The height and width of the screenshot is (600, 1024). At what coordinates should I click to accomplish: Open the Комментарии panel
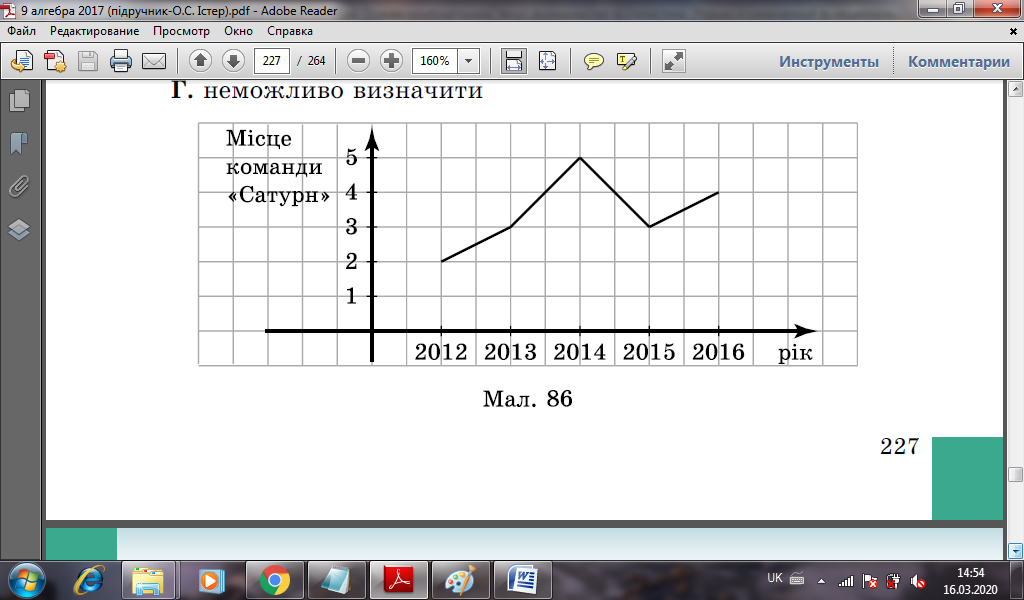point(958,61)
